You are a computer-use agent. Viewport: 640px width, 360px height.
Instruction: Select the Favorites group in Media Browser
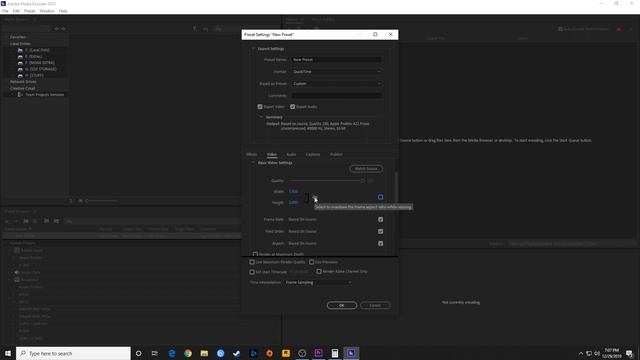[18, 37]
